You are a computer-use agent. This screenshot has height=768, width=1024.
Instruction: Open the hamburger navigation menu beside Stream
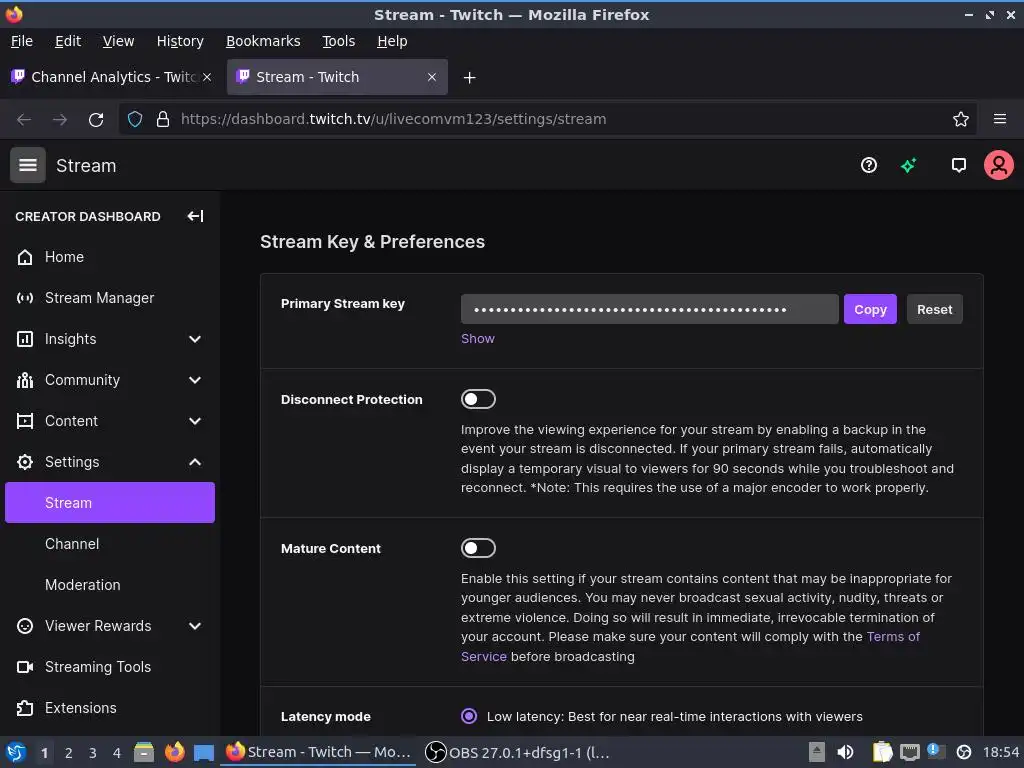(x=27, y=165)
